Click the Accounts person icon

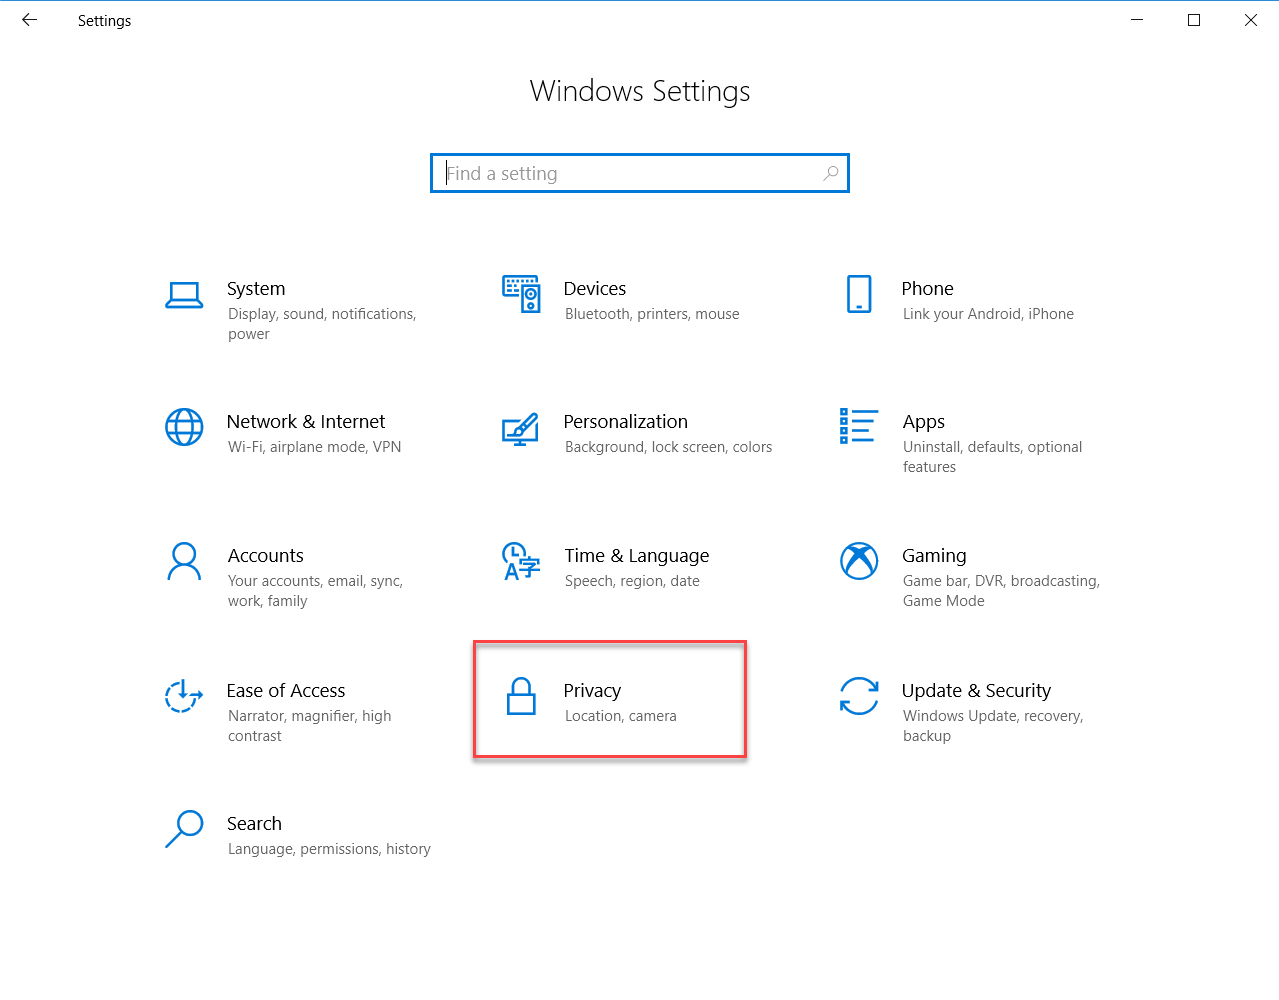click(184, 561)
